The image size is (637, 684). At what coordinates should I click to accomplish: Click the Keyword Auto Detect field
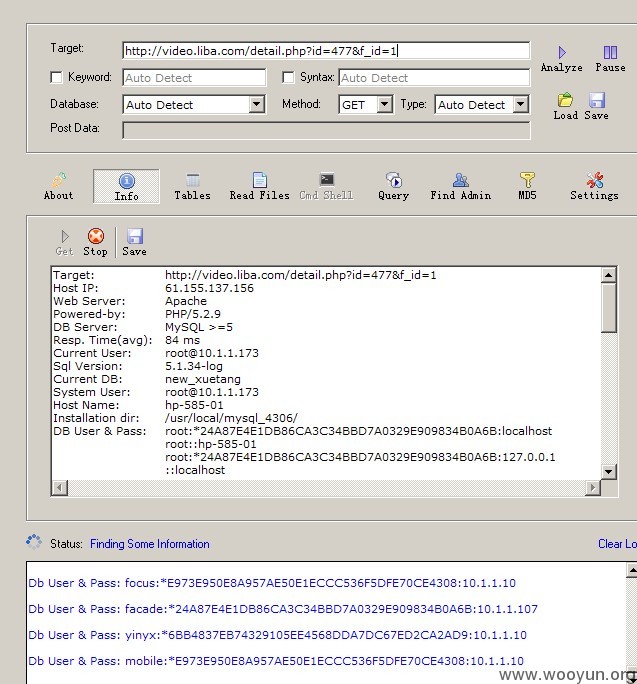point(194,78)
